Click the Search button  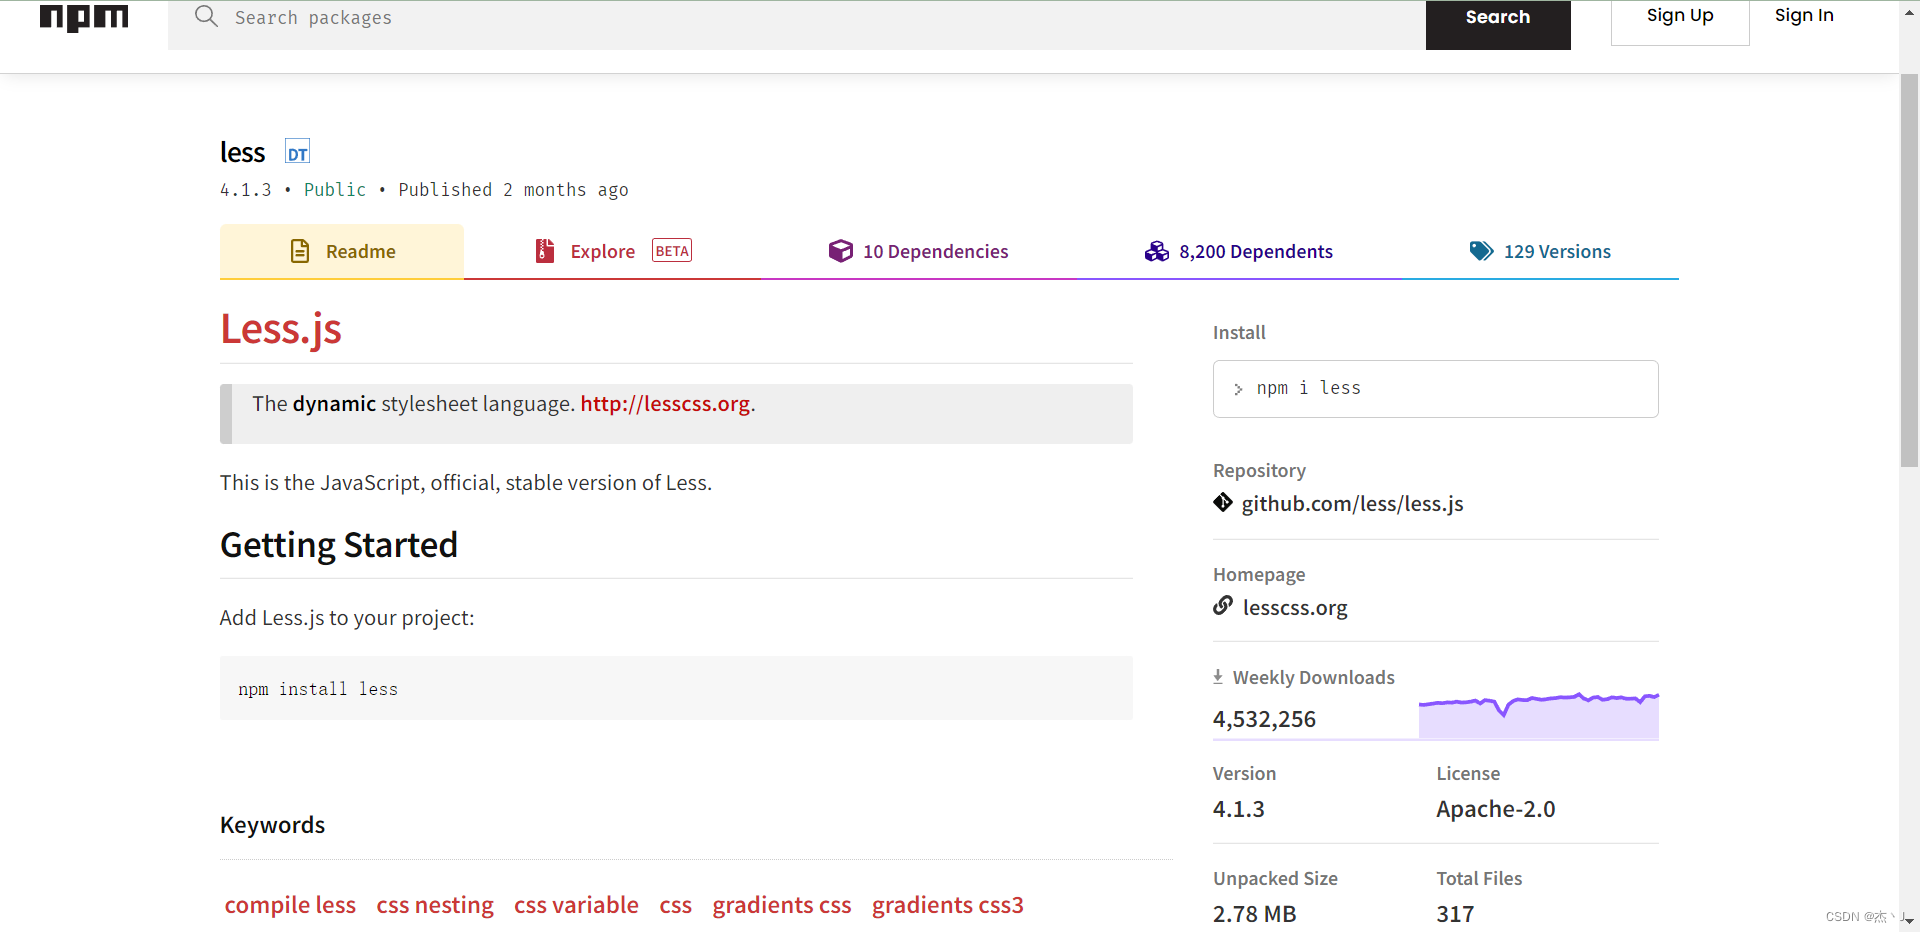coord(1498,24)
